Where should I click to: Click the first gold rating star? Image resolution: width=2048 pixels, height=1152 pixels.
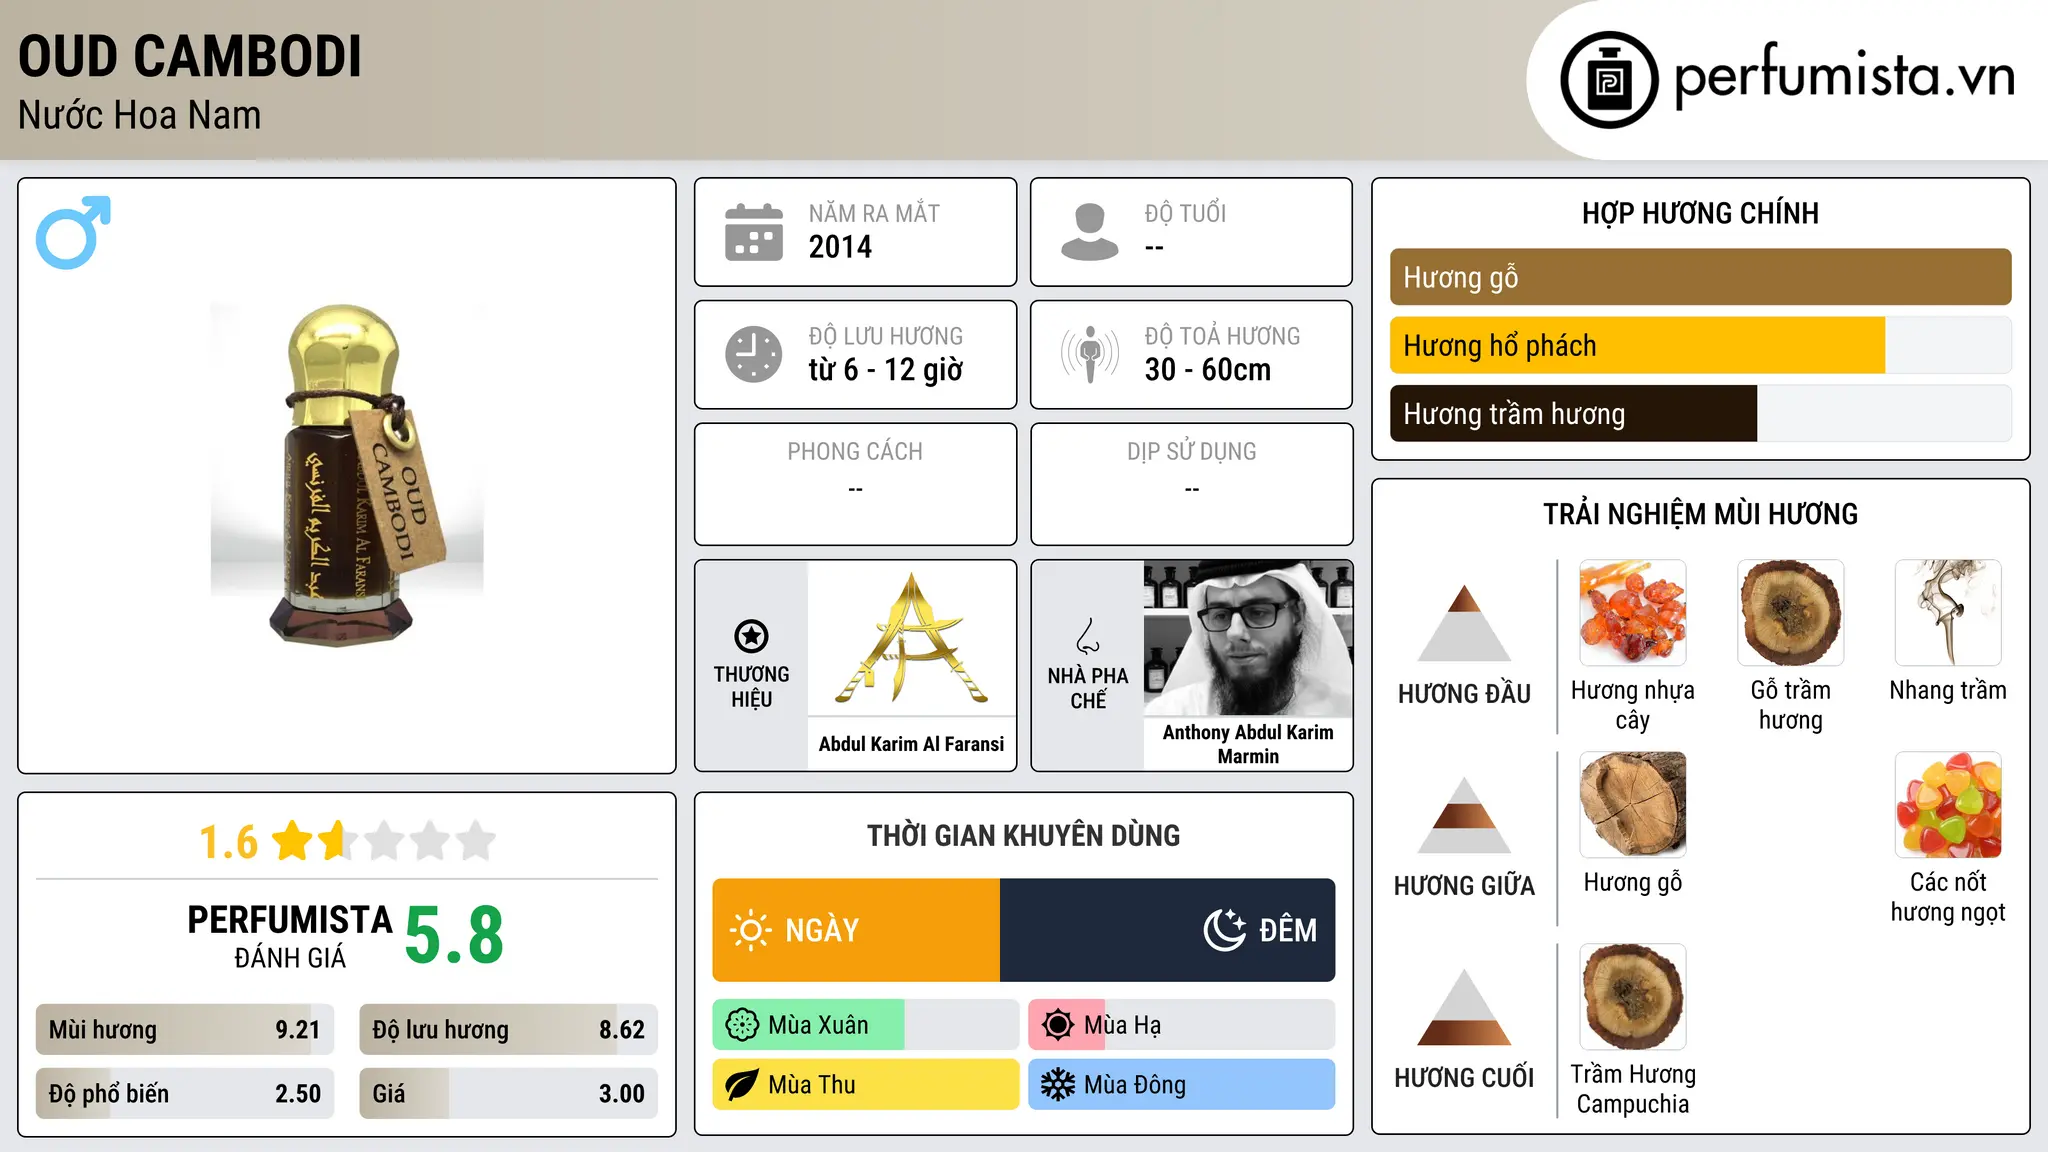293,840
